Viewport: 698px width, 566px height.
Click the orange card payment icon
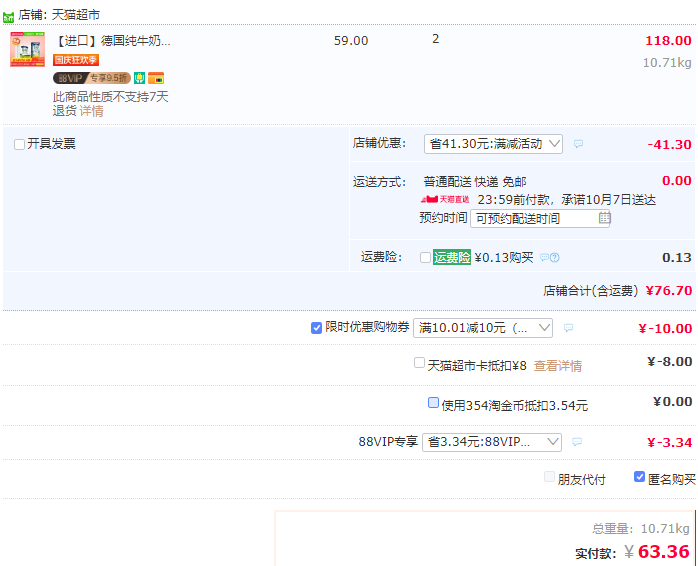coord(156,78)
